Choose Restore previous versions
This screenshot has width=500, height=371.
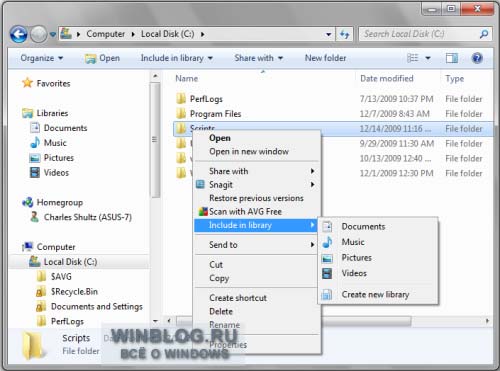click(x=256, y=198)
